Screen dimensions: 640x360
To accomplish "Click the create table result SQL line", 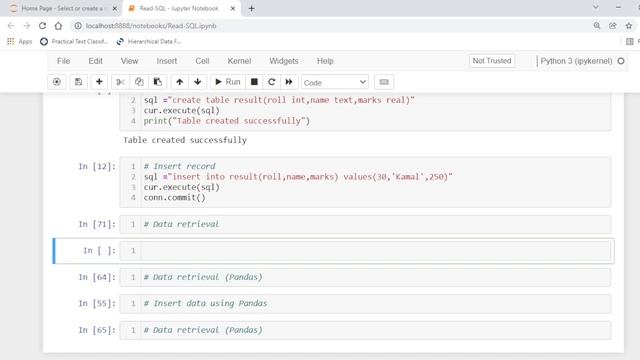I will click(x=279, y=100).
